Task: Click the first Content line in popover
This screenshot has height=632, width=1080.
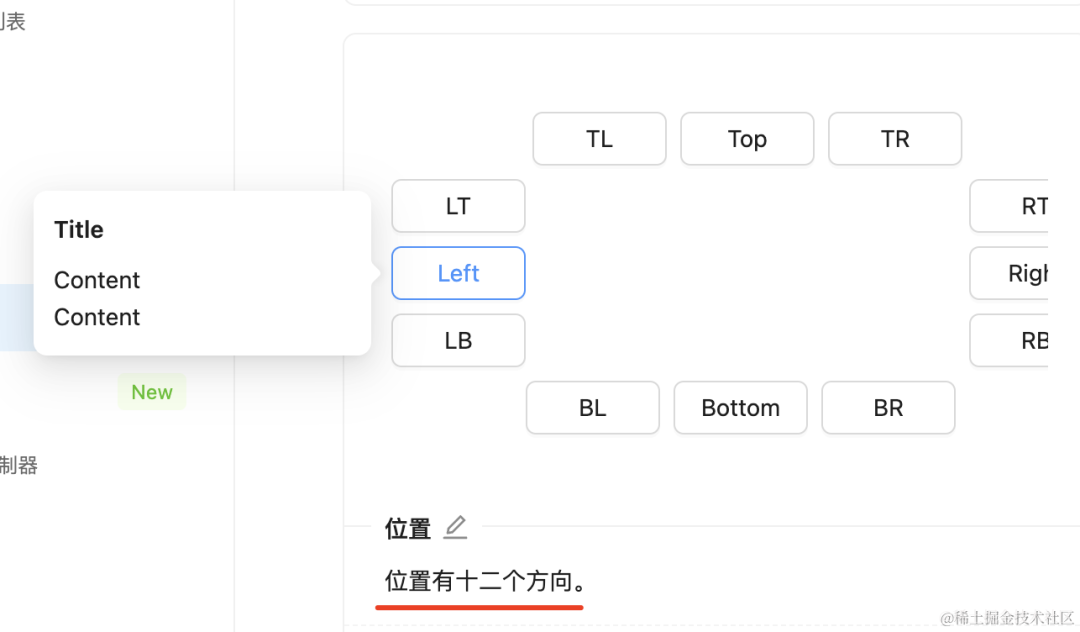Action: [97, 280]
